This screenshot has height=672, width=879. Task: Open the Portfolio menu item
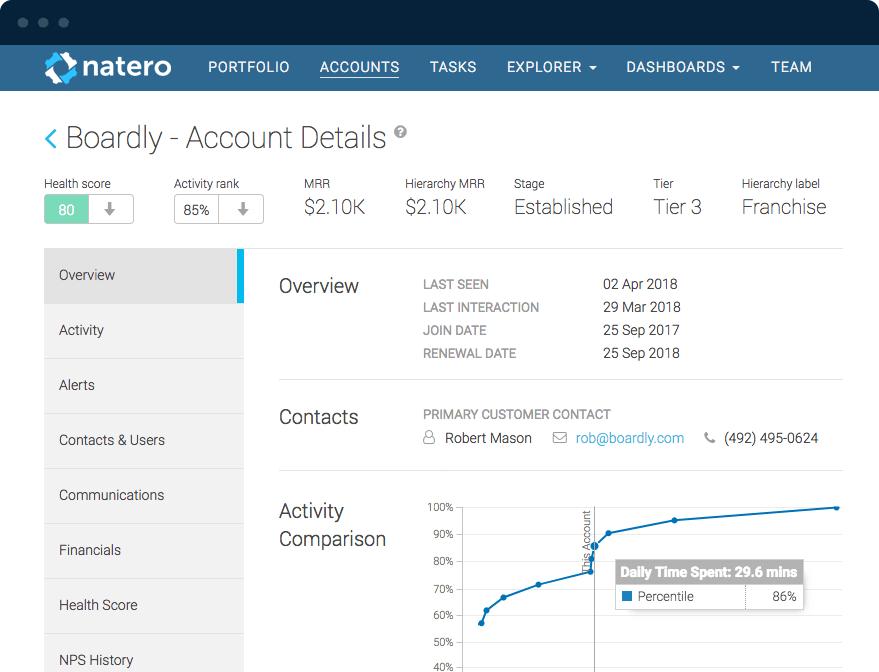248,67
